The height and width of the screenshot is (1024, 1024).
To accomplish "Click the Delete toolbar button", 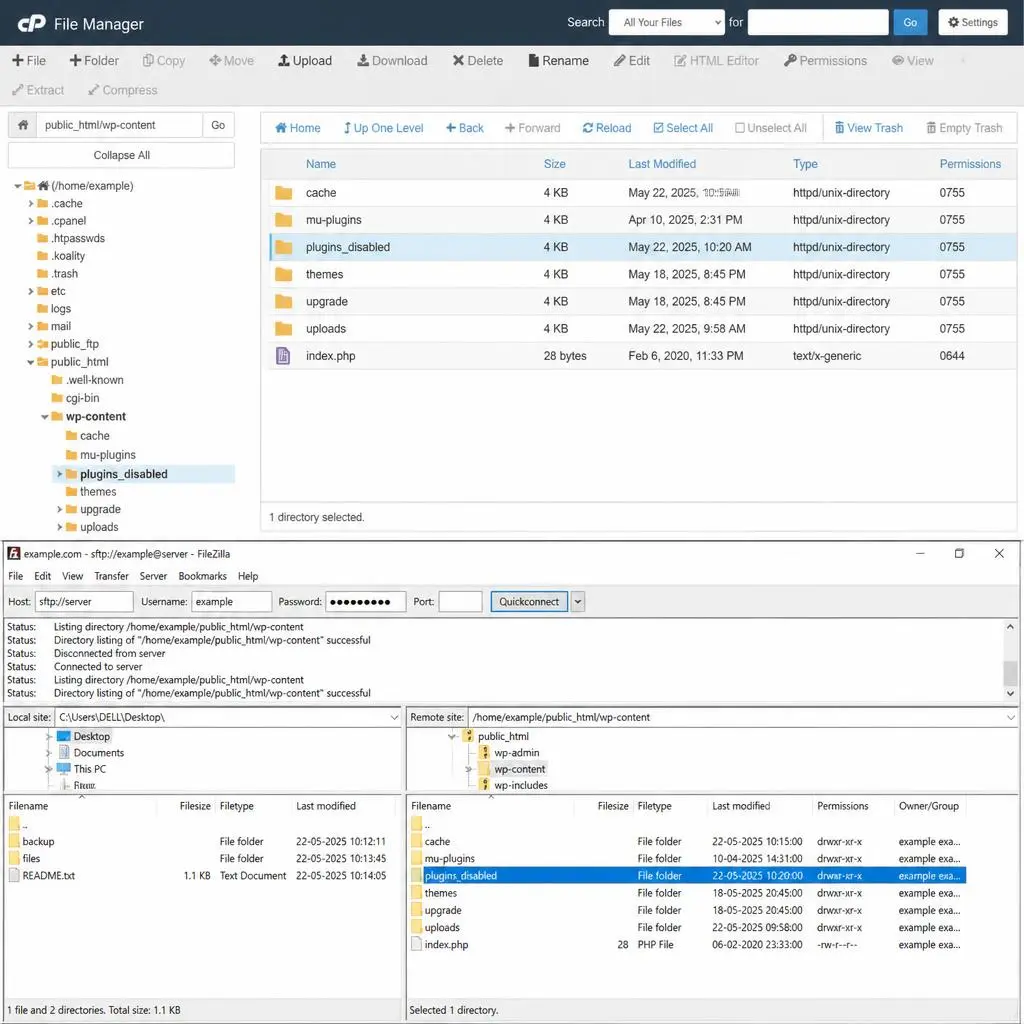I will tap(477, 61).
